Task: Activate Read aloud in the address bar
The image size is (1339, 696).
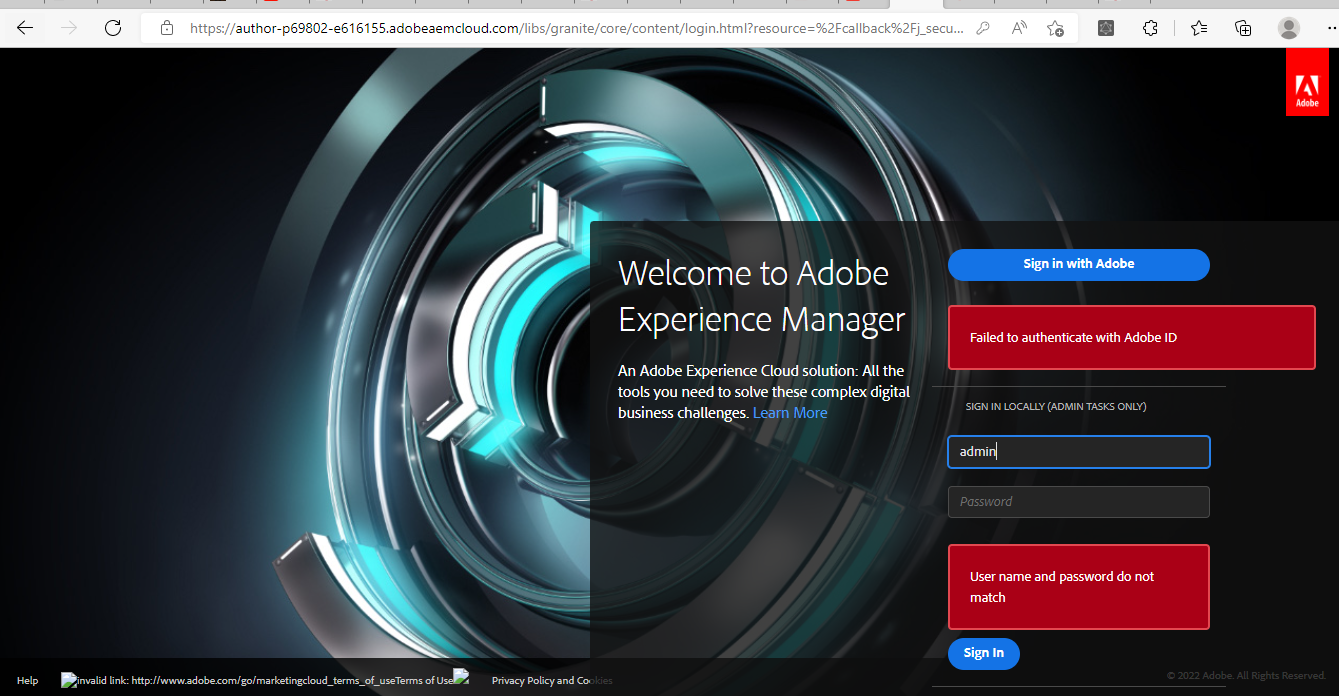Action: coord(1018,28)
